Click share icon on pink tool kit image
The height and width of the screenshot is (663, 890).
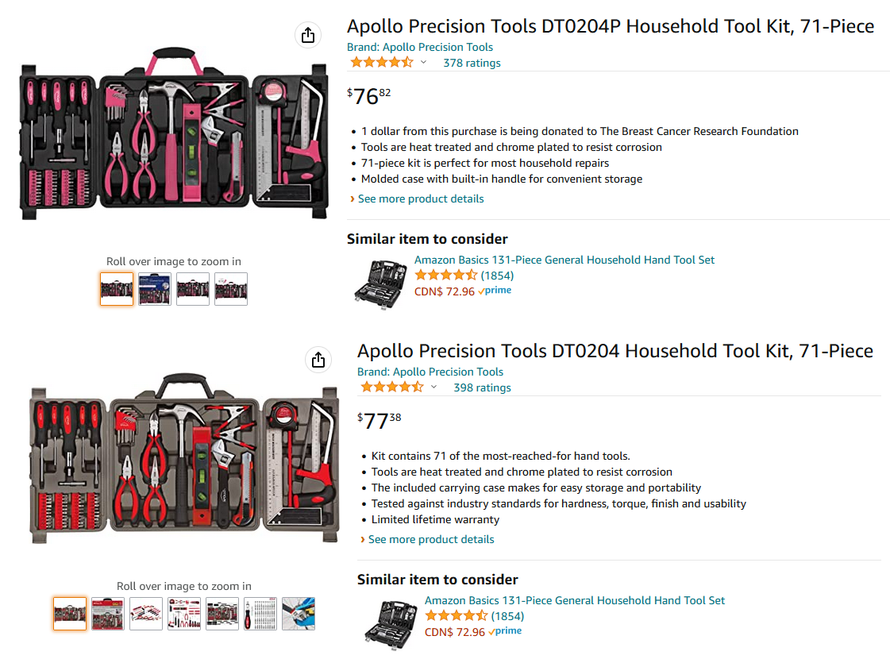[308, 35]
